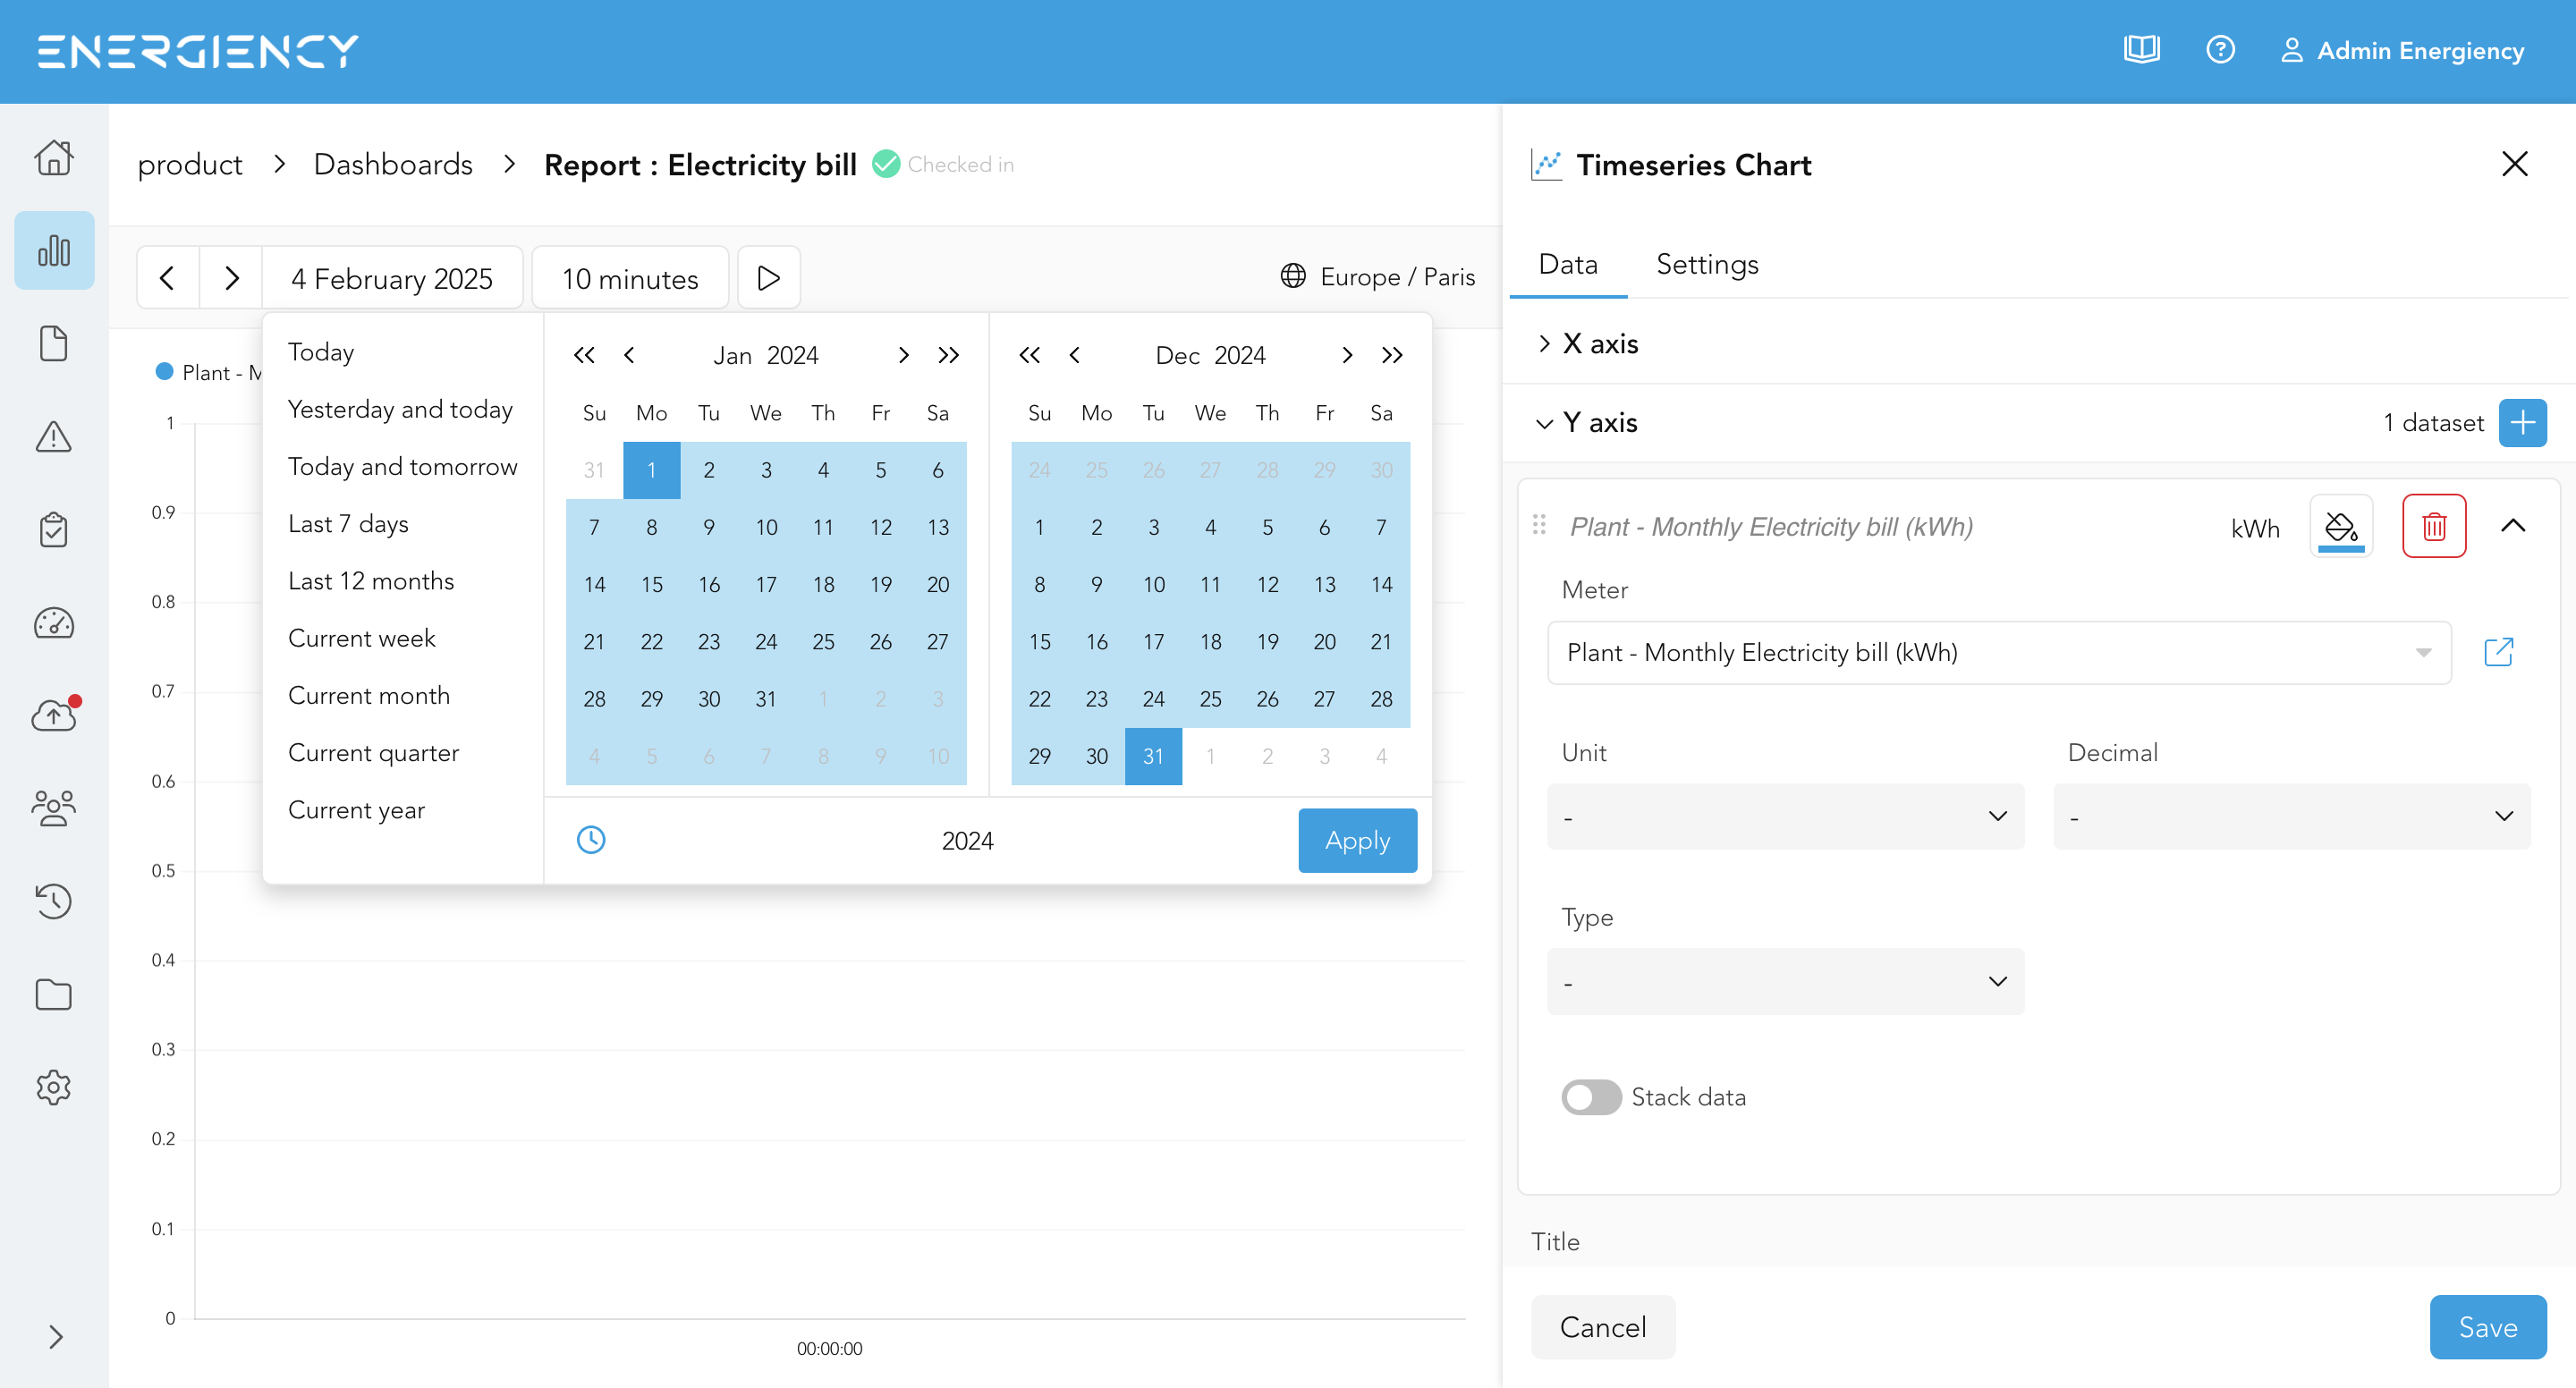Open the documentation book icon
Image resolution: width=2576 pixels, height=1388 pixels.
2141,50
